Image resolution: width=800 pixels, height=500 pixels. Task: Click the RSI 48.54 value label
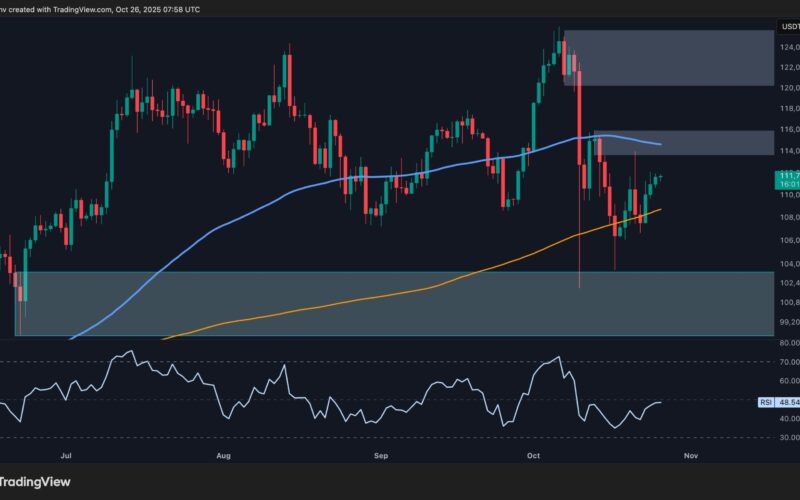pyautogui.click(x=787, y=402)
